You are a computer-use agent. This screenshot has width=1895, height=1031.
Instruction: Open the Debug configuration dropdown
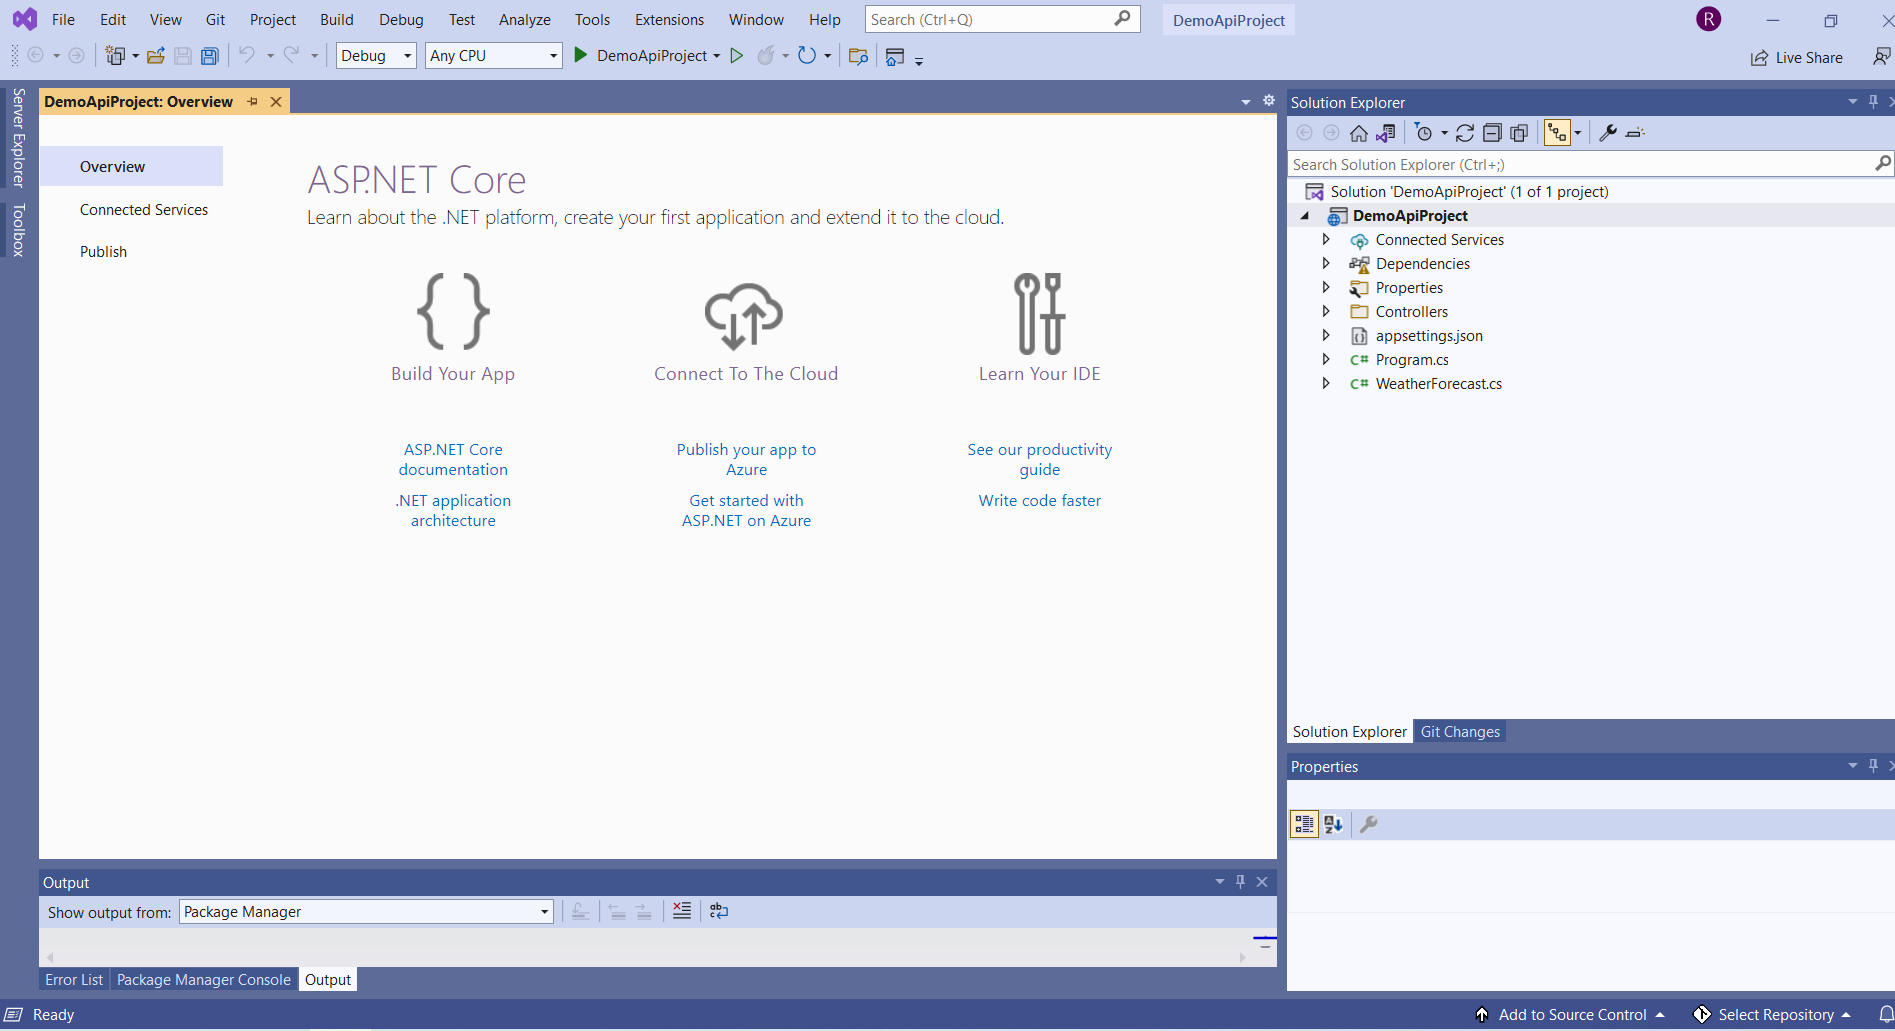click(376, 56)
